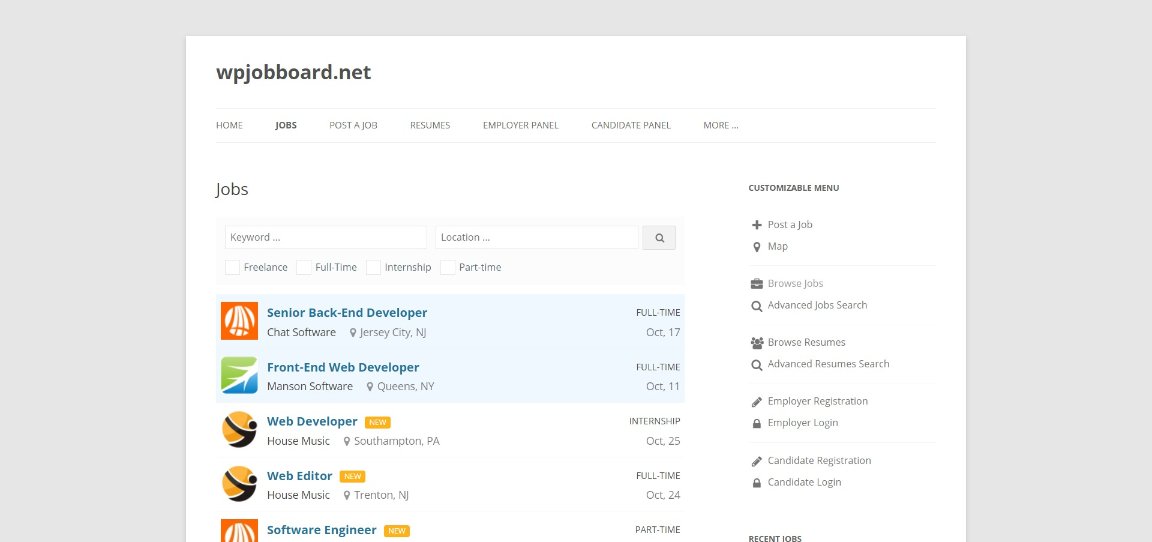Click the magnifier search button
The height and width of the screenshot is (542, 1152).
point(659,238)
